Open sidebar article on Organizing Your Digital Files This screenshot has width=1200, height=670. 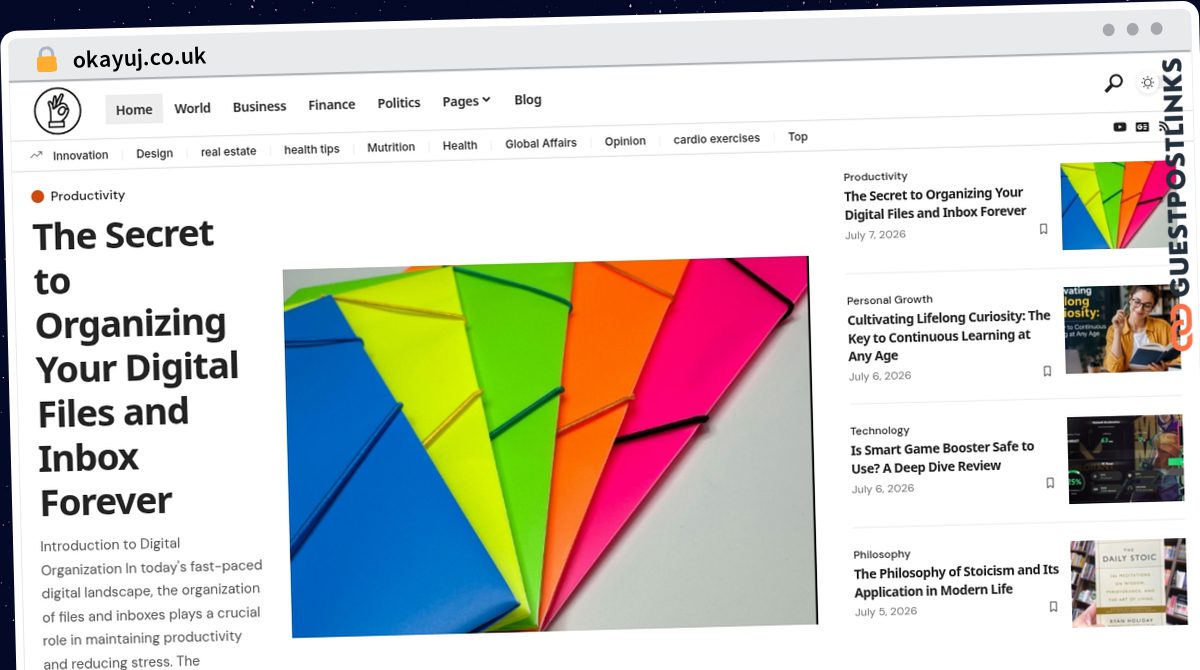tap(935, 203)
